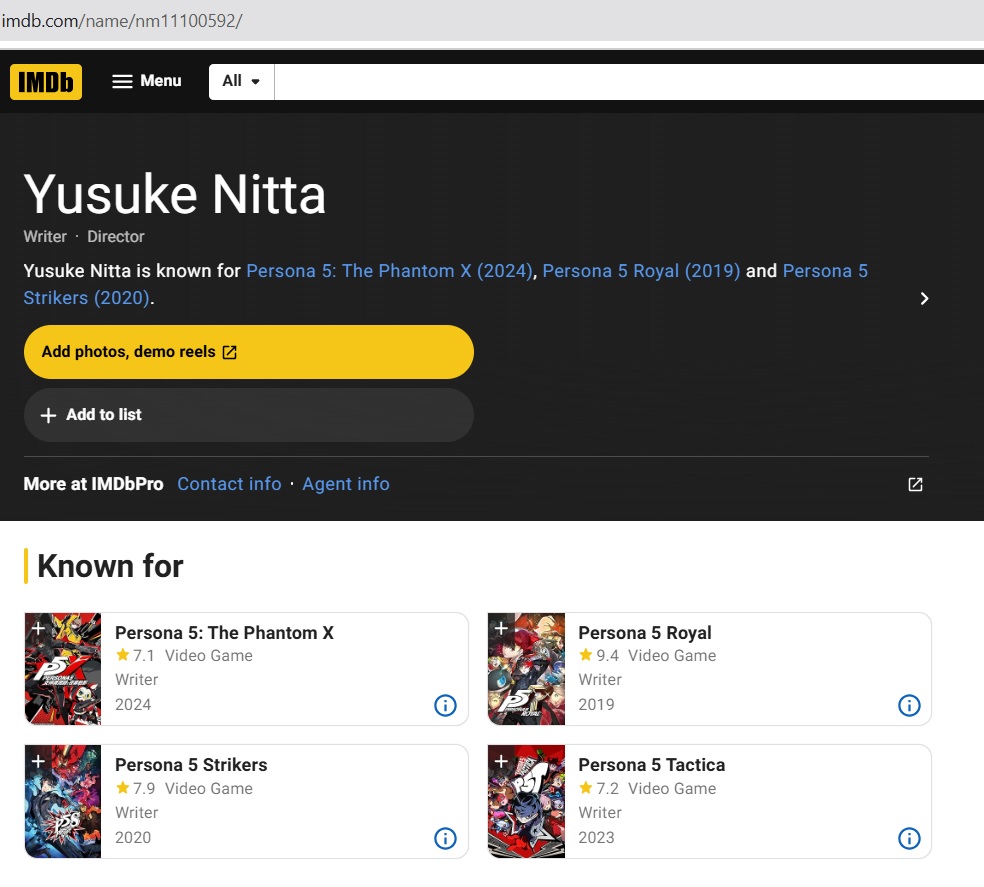Viewport: 984px width, 887px height.
Task: Click the IMDb logo
Action: (46, 82)
